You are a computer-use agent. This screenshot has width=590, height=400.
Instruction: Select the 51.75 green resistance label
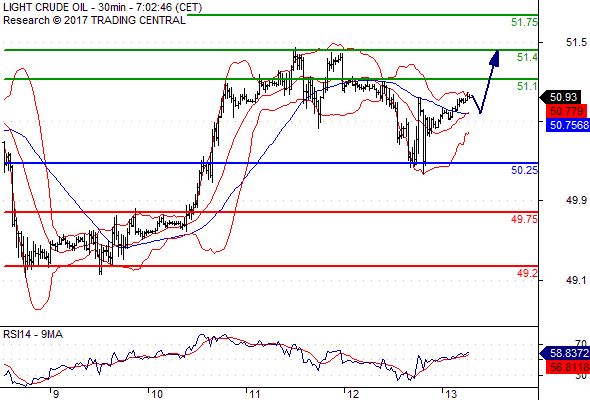click(524, 22)
